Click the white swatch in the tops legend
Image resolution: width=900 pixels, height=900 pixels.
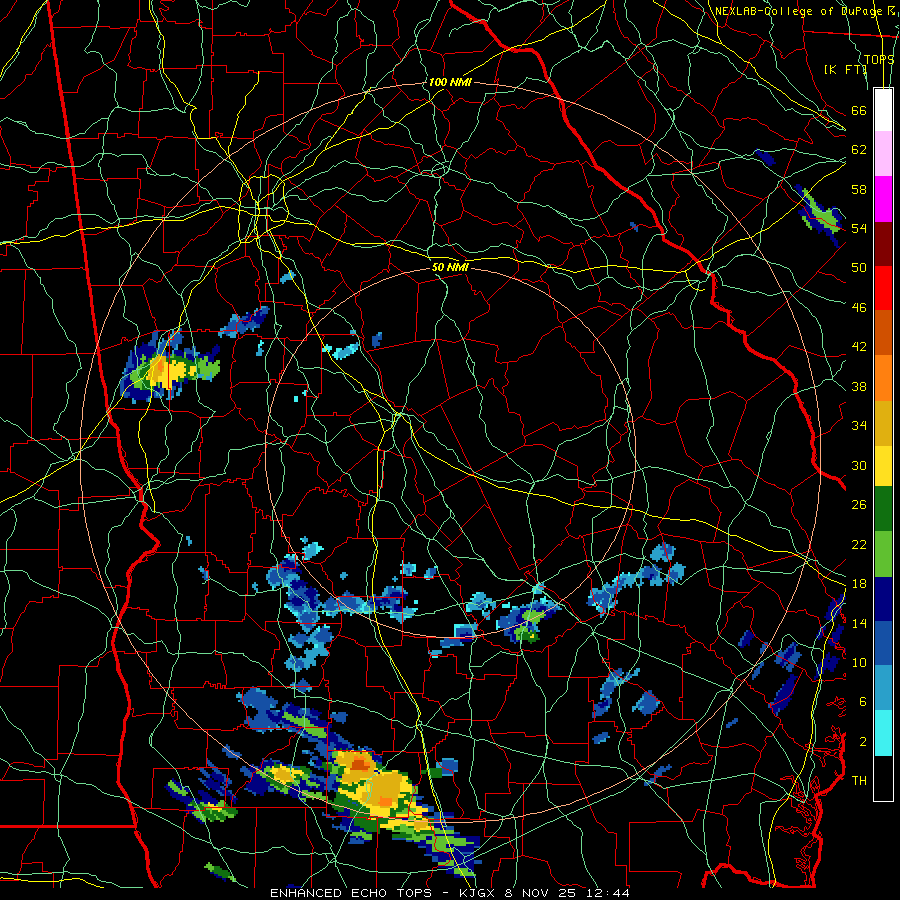pos(883,110)
